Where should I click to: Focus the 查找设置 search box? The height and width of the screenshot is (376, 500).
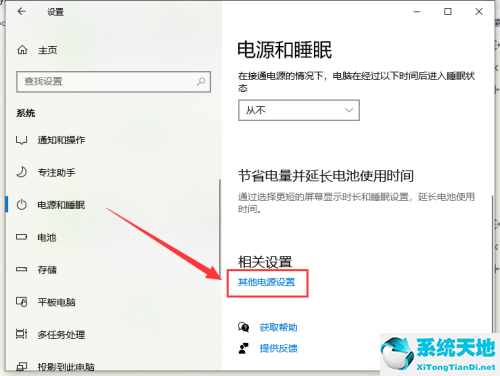pyautogui.click(x=113, y=81)
